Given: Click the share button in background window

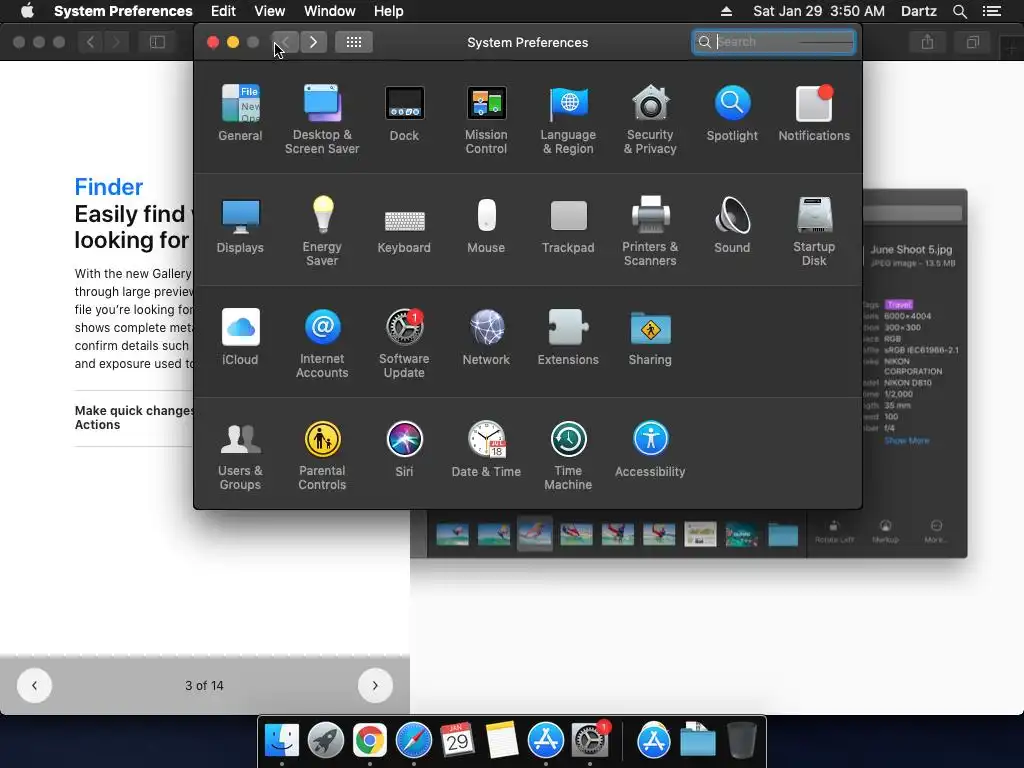Looking at the screenshot, I should point(927,42).
